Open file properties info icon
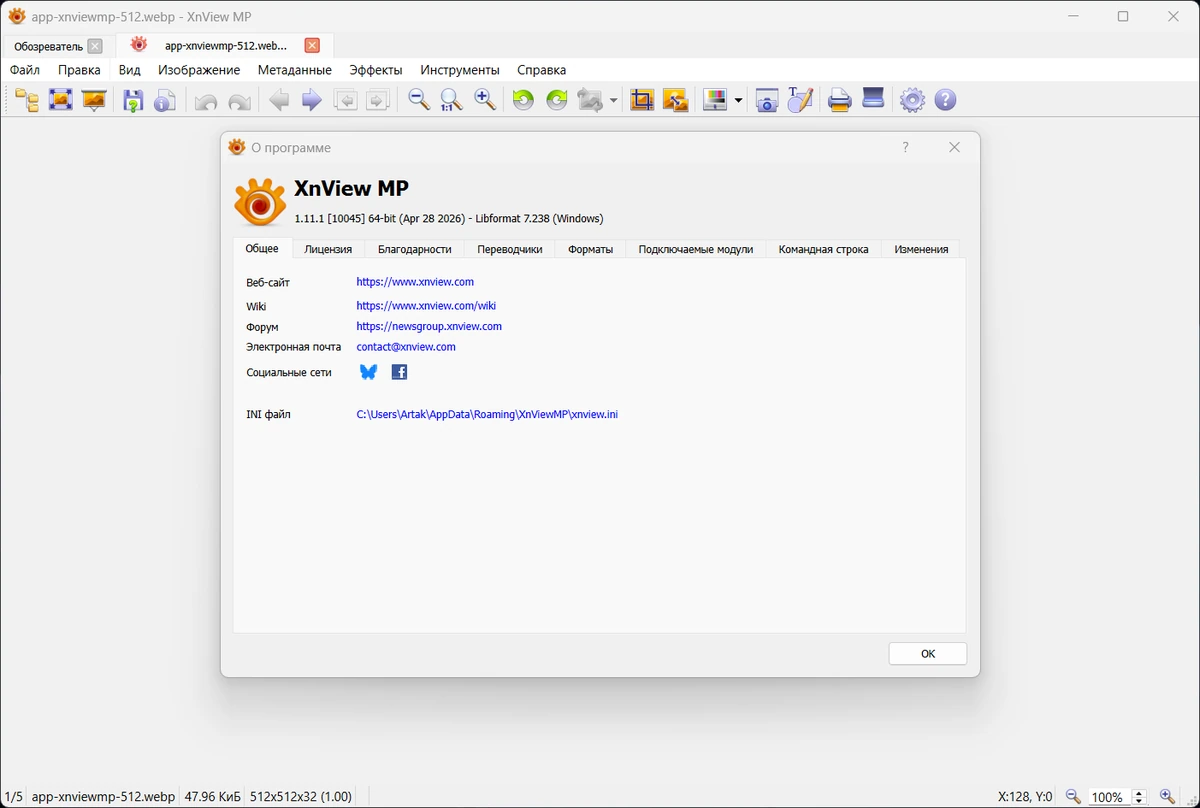1200x808 pixels. click(165, 100)
